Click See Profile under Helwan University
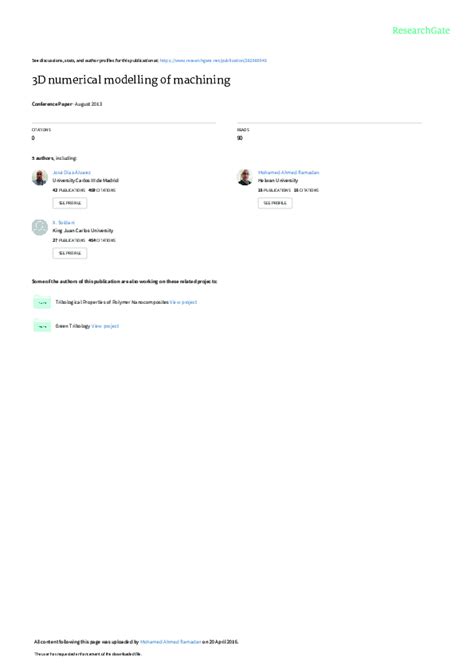 pos(275,203)
